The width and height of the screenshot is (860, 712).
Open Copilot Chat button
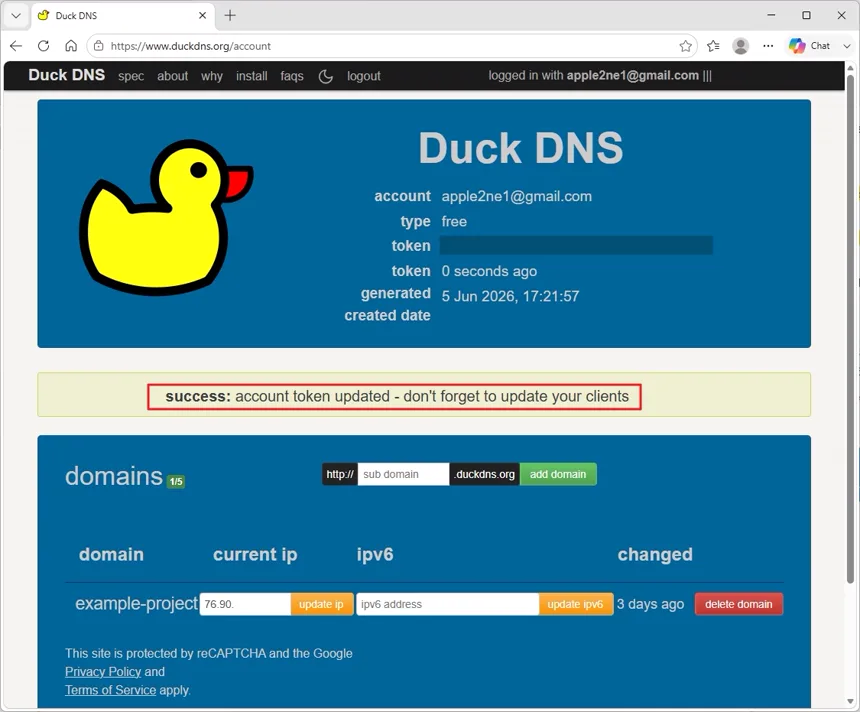point(810,46)
